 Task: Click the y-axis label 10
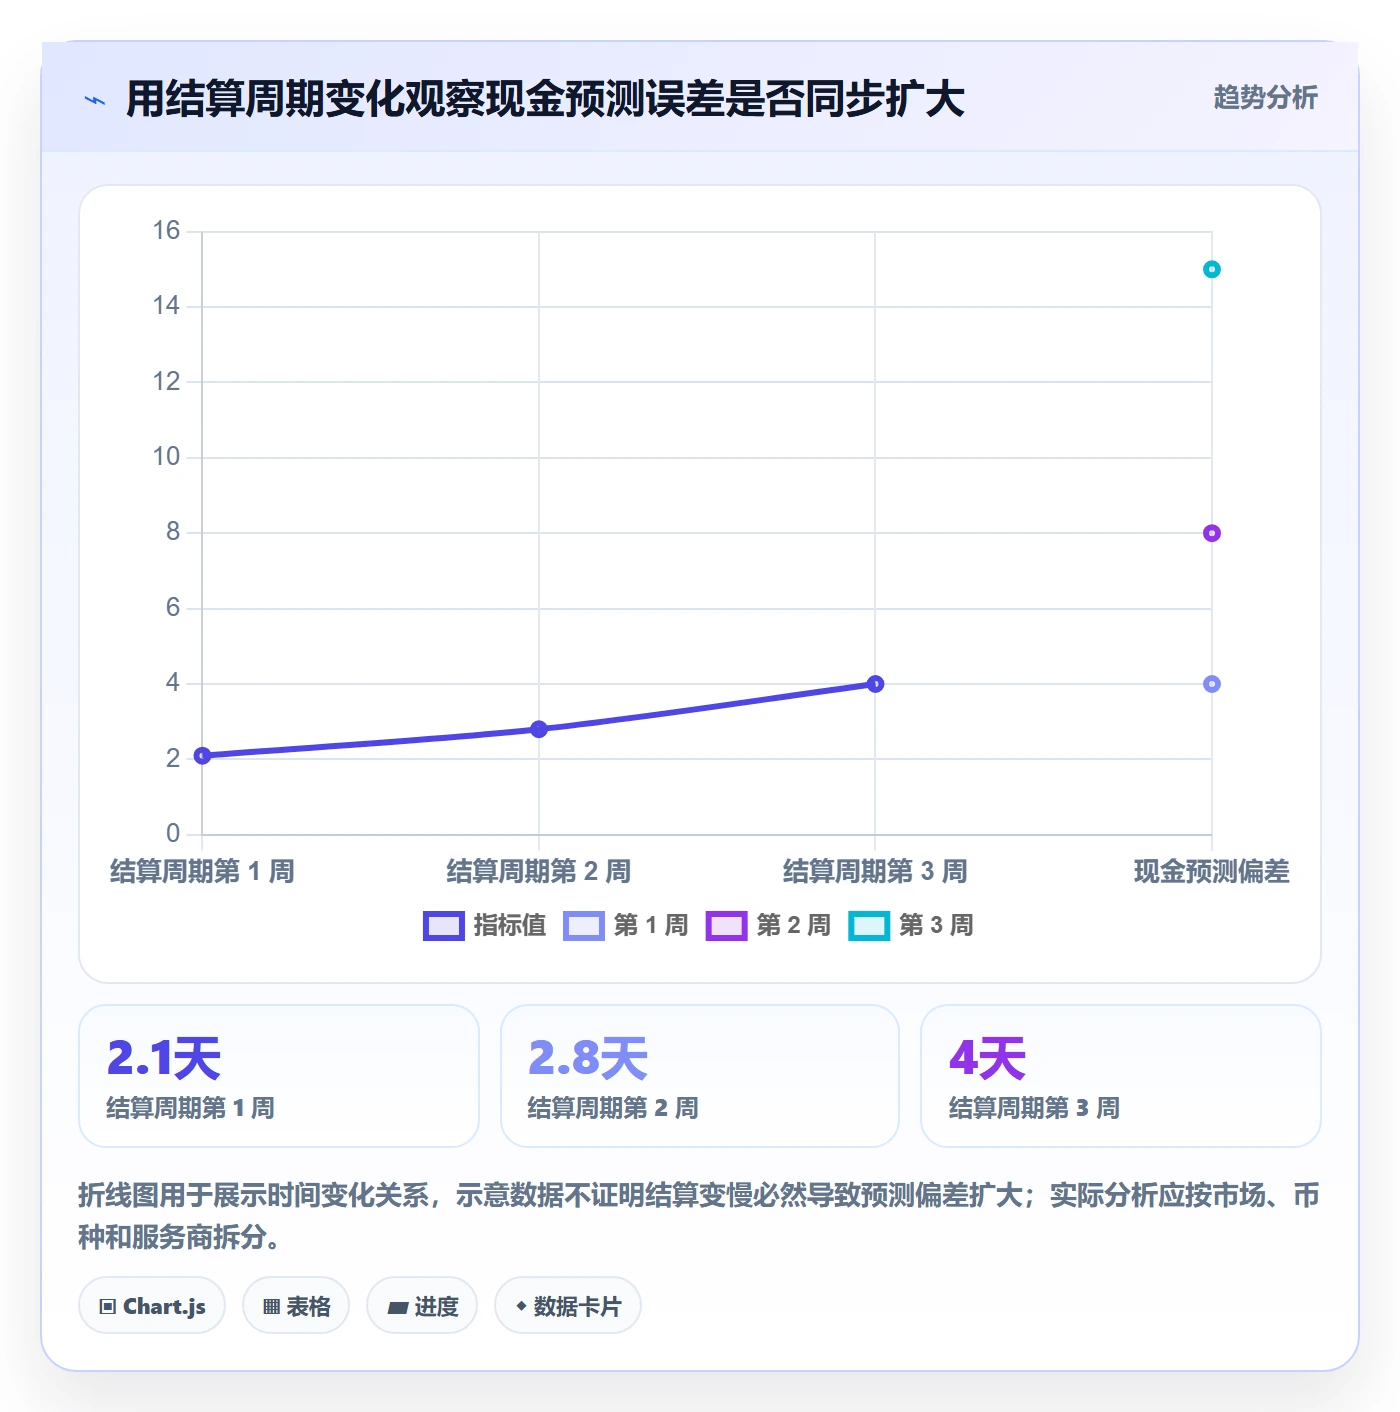166,457
